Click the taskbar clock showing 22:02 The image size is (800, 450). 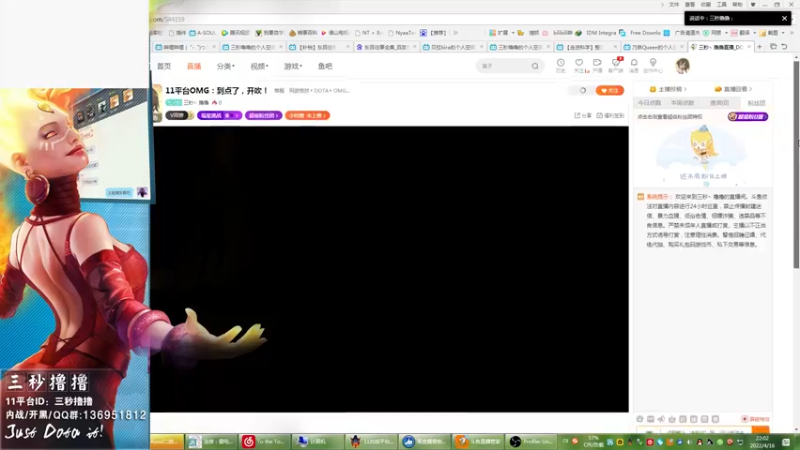[x=763, y=442]
